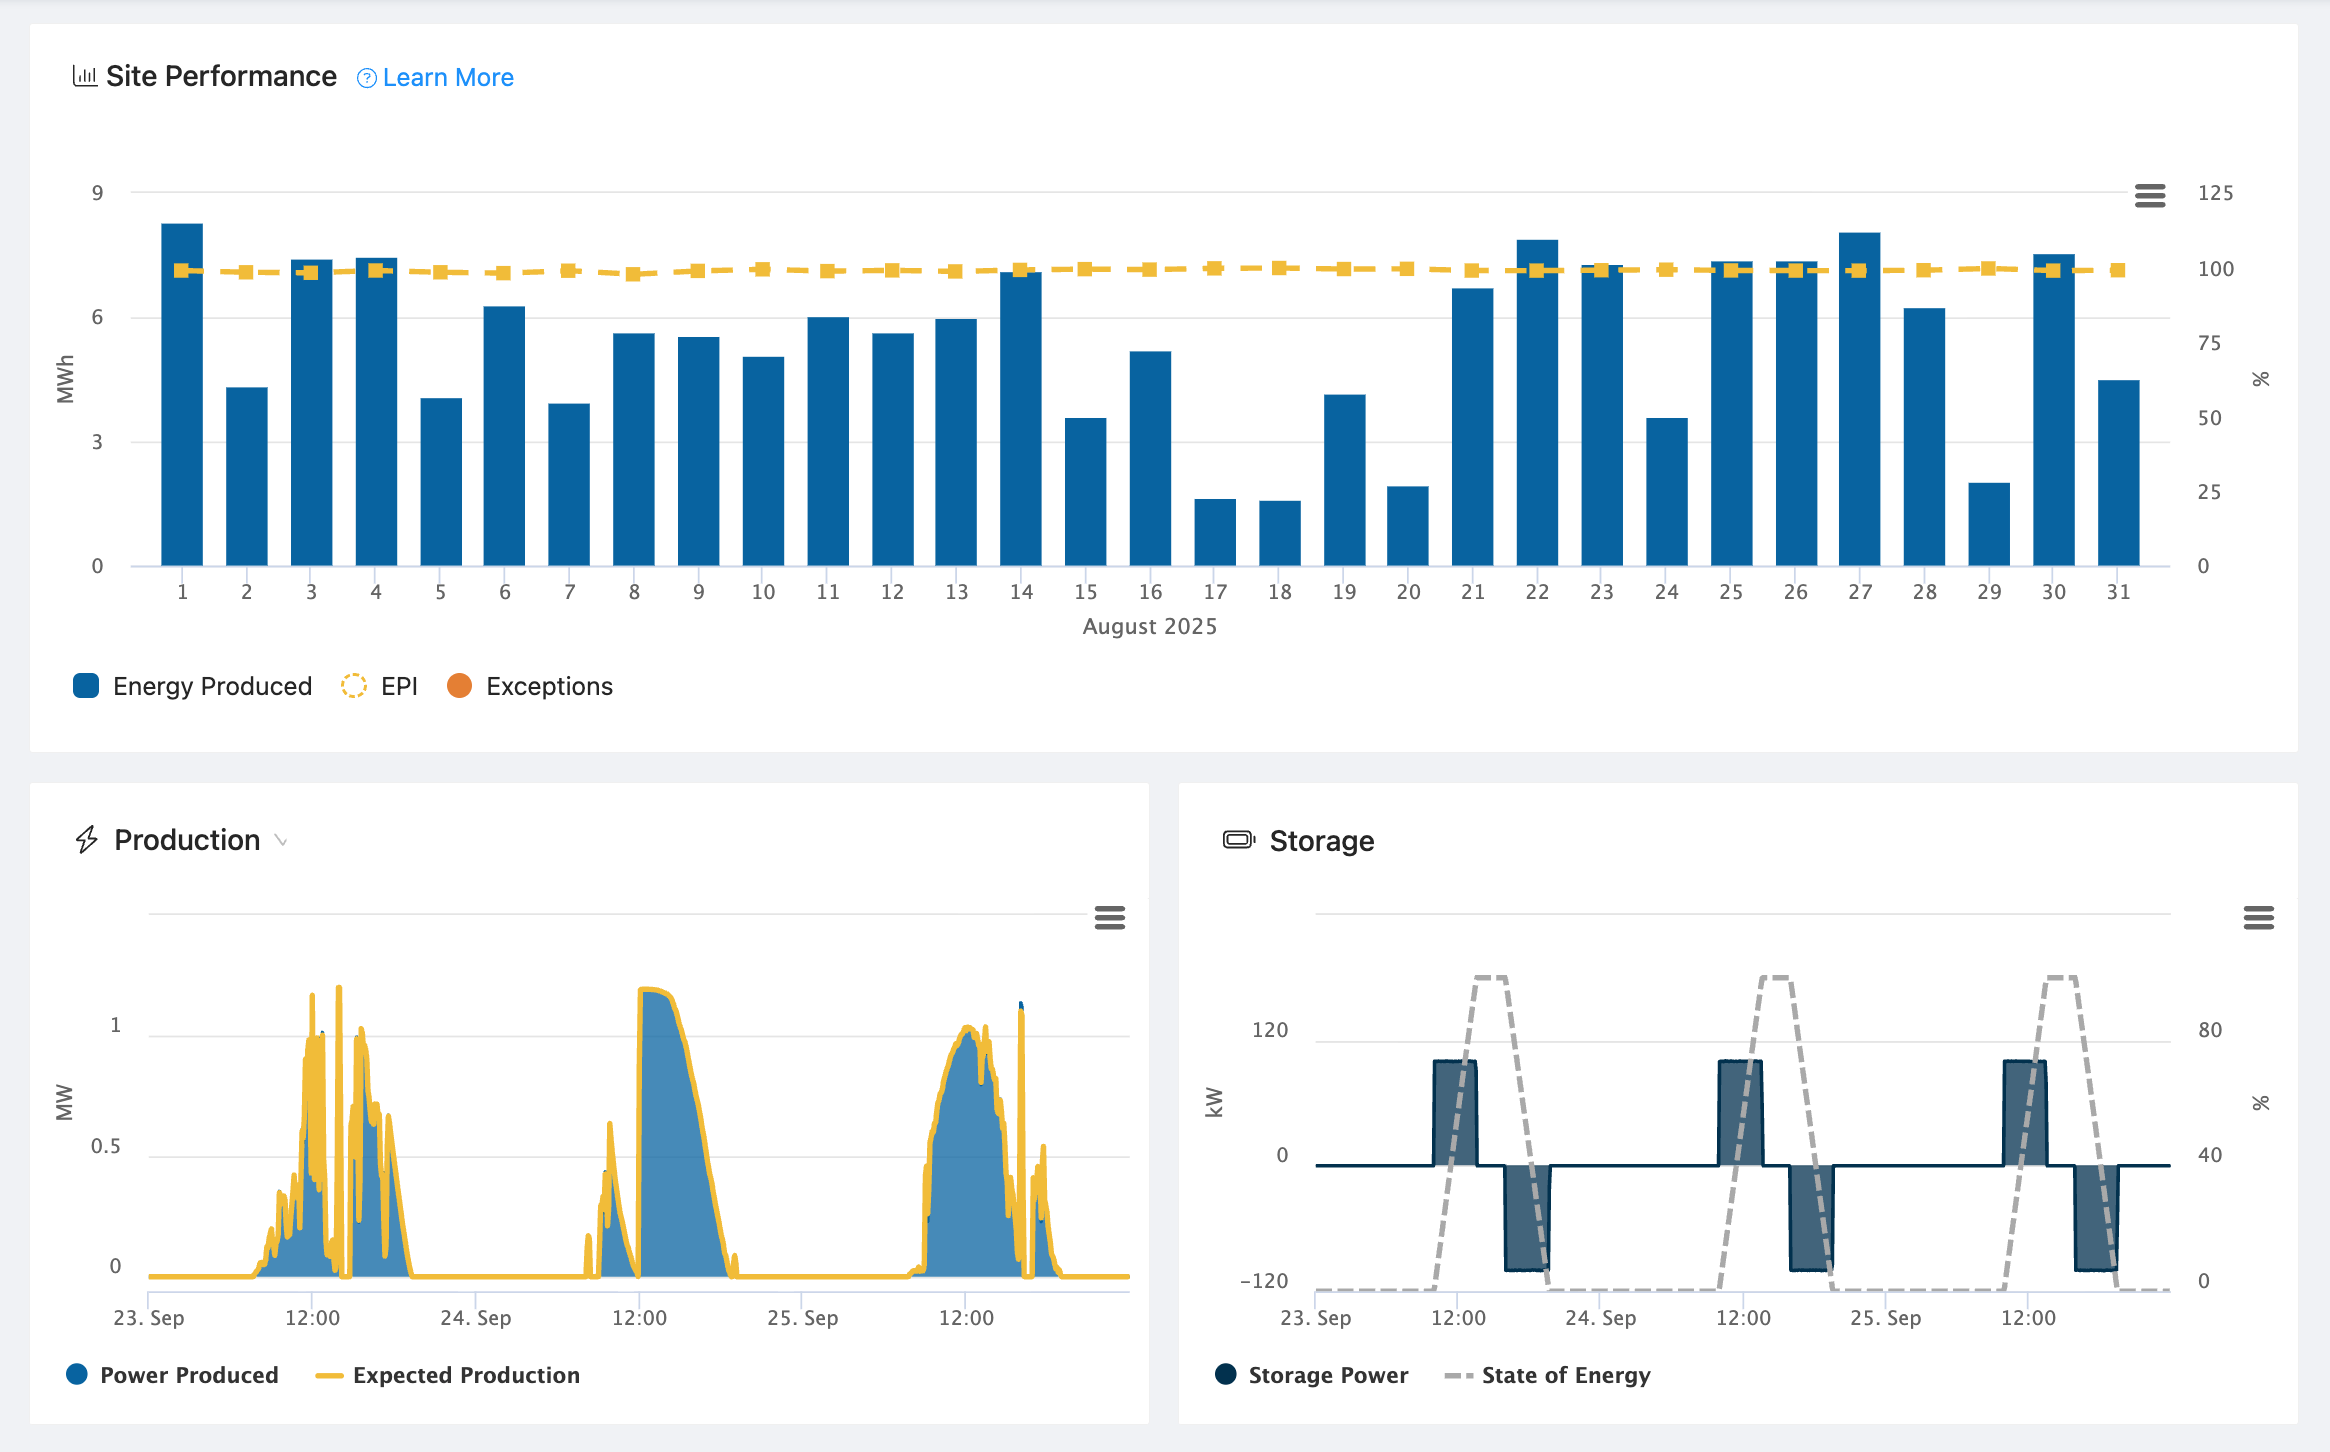Image resolution: width=2330 pixels, height=1452 pixels.
Task: Click the EPI marker for August 31
Action: click(2117, 270)
